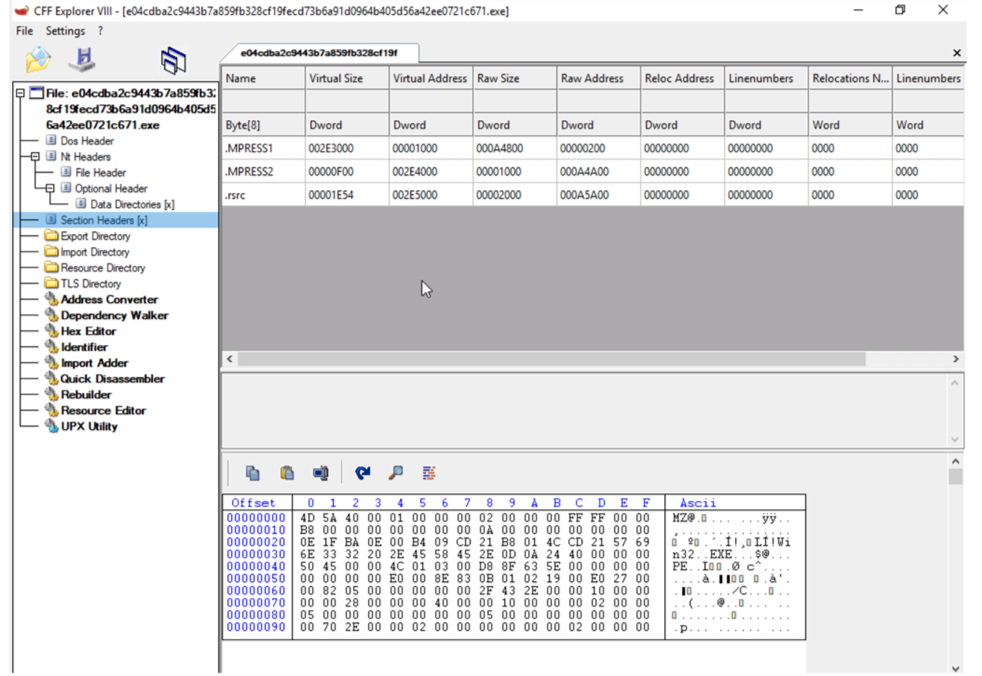The height and width of the screenshot is (676, 982).
Task: Click the Open file toolbar icon
Action: click(38, 60)
